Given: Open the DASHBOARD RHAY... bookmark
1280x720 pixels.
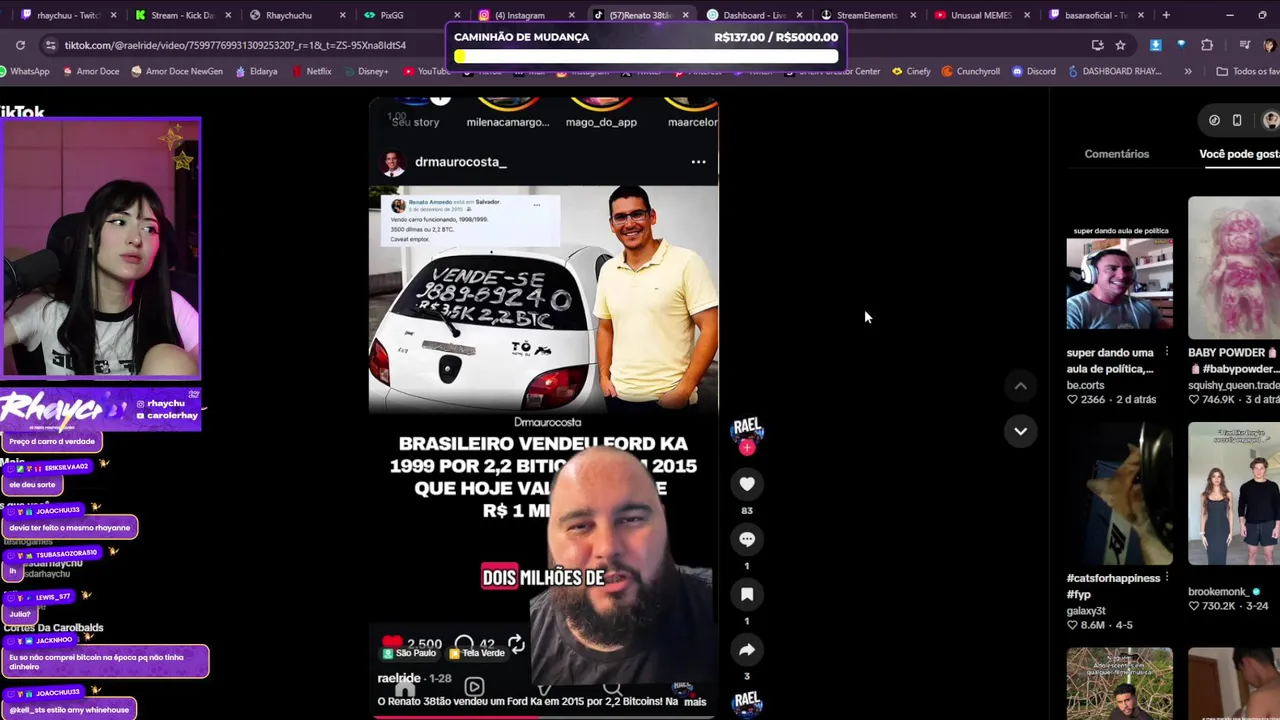Looking at the screenshot, I should tap(1114, 71).
